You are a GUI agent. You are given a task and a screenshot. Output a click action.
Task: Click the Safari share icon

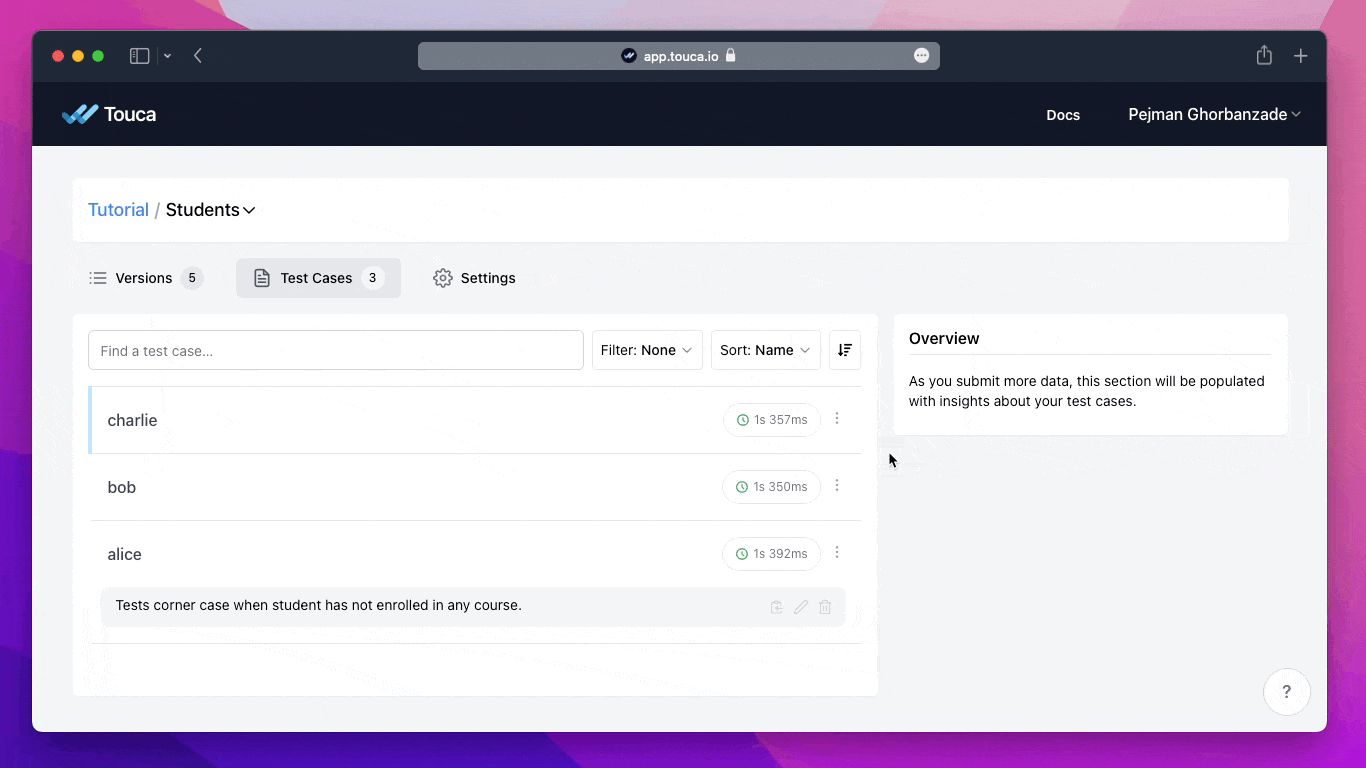click(x=1264, y=55)
